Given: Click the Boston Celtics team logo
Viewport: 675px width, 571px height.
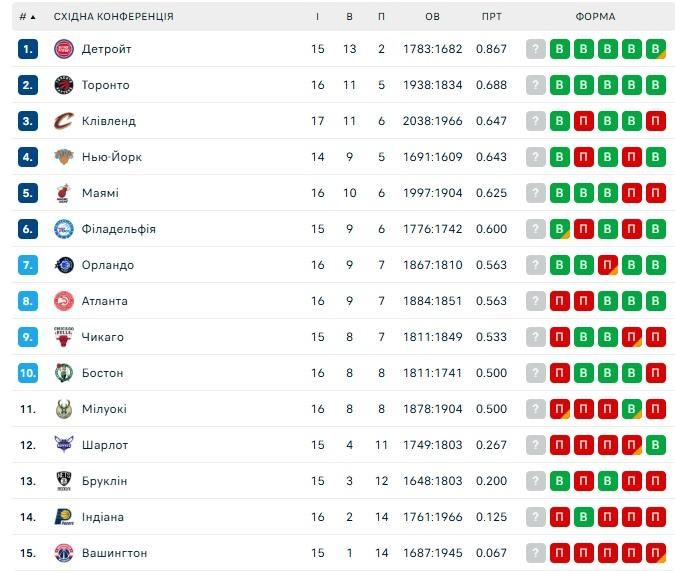Looking at the screenshot, I should coord(64,373).
